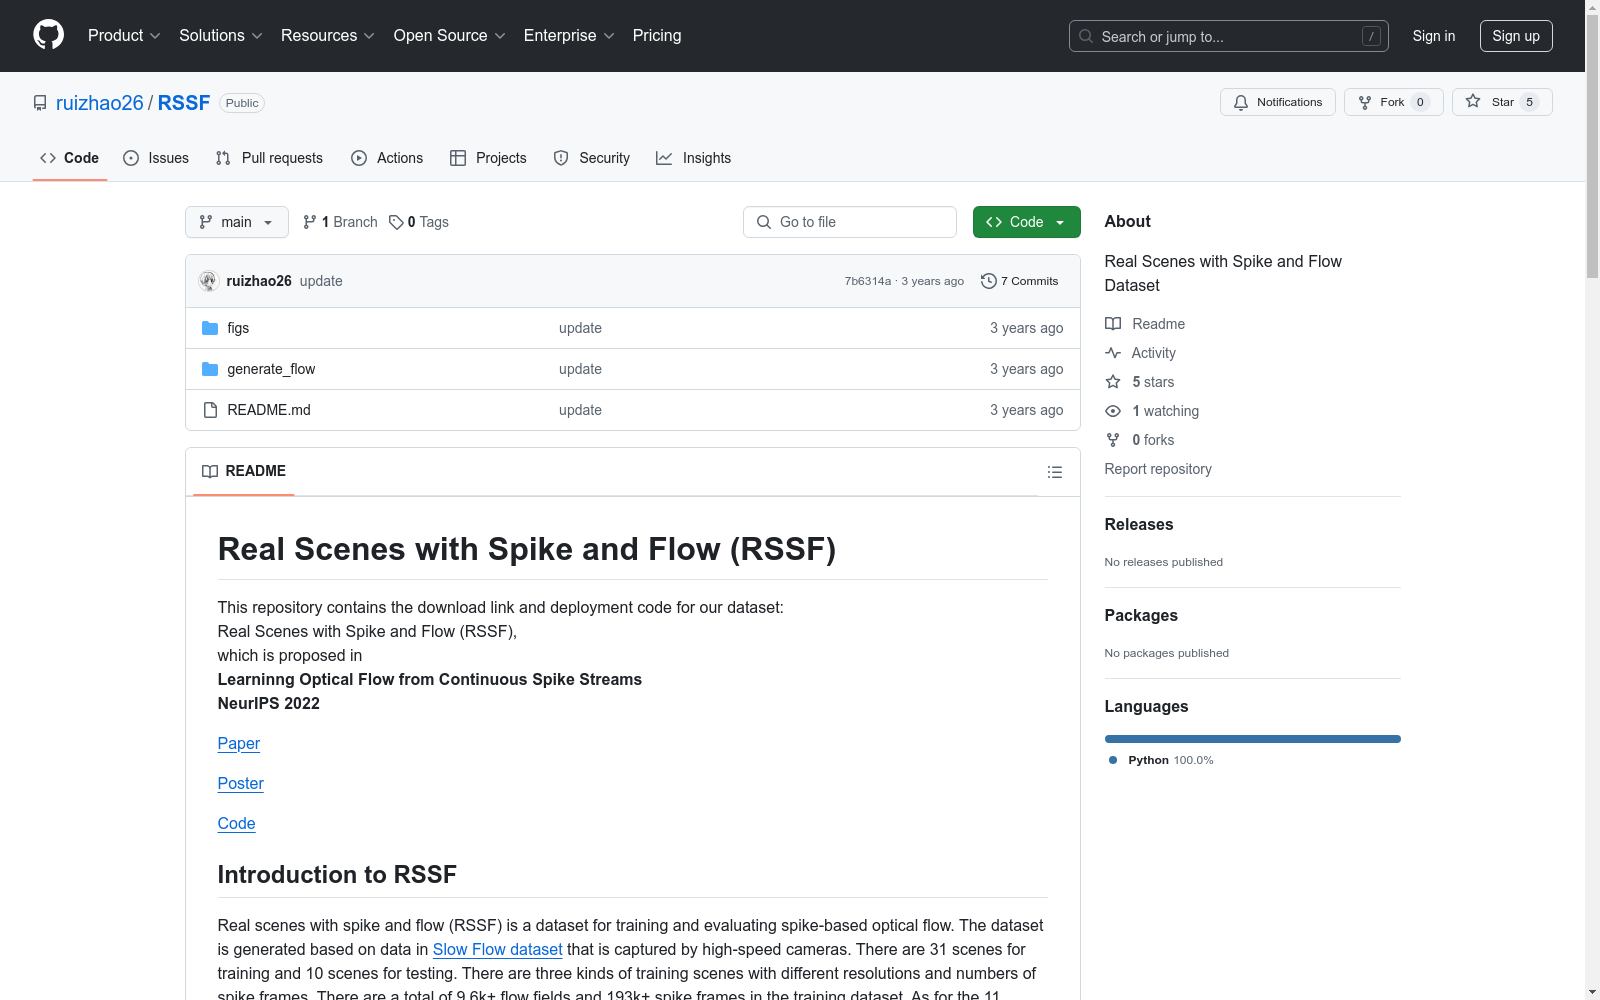This screenshot has width=1600, height=1000.
Task: Click the Python language progress bar
Action: click(x=1253, y=739)
